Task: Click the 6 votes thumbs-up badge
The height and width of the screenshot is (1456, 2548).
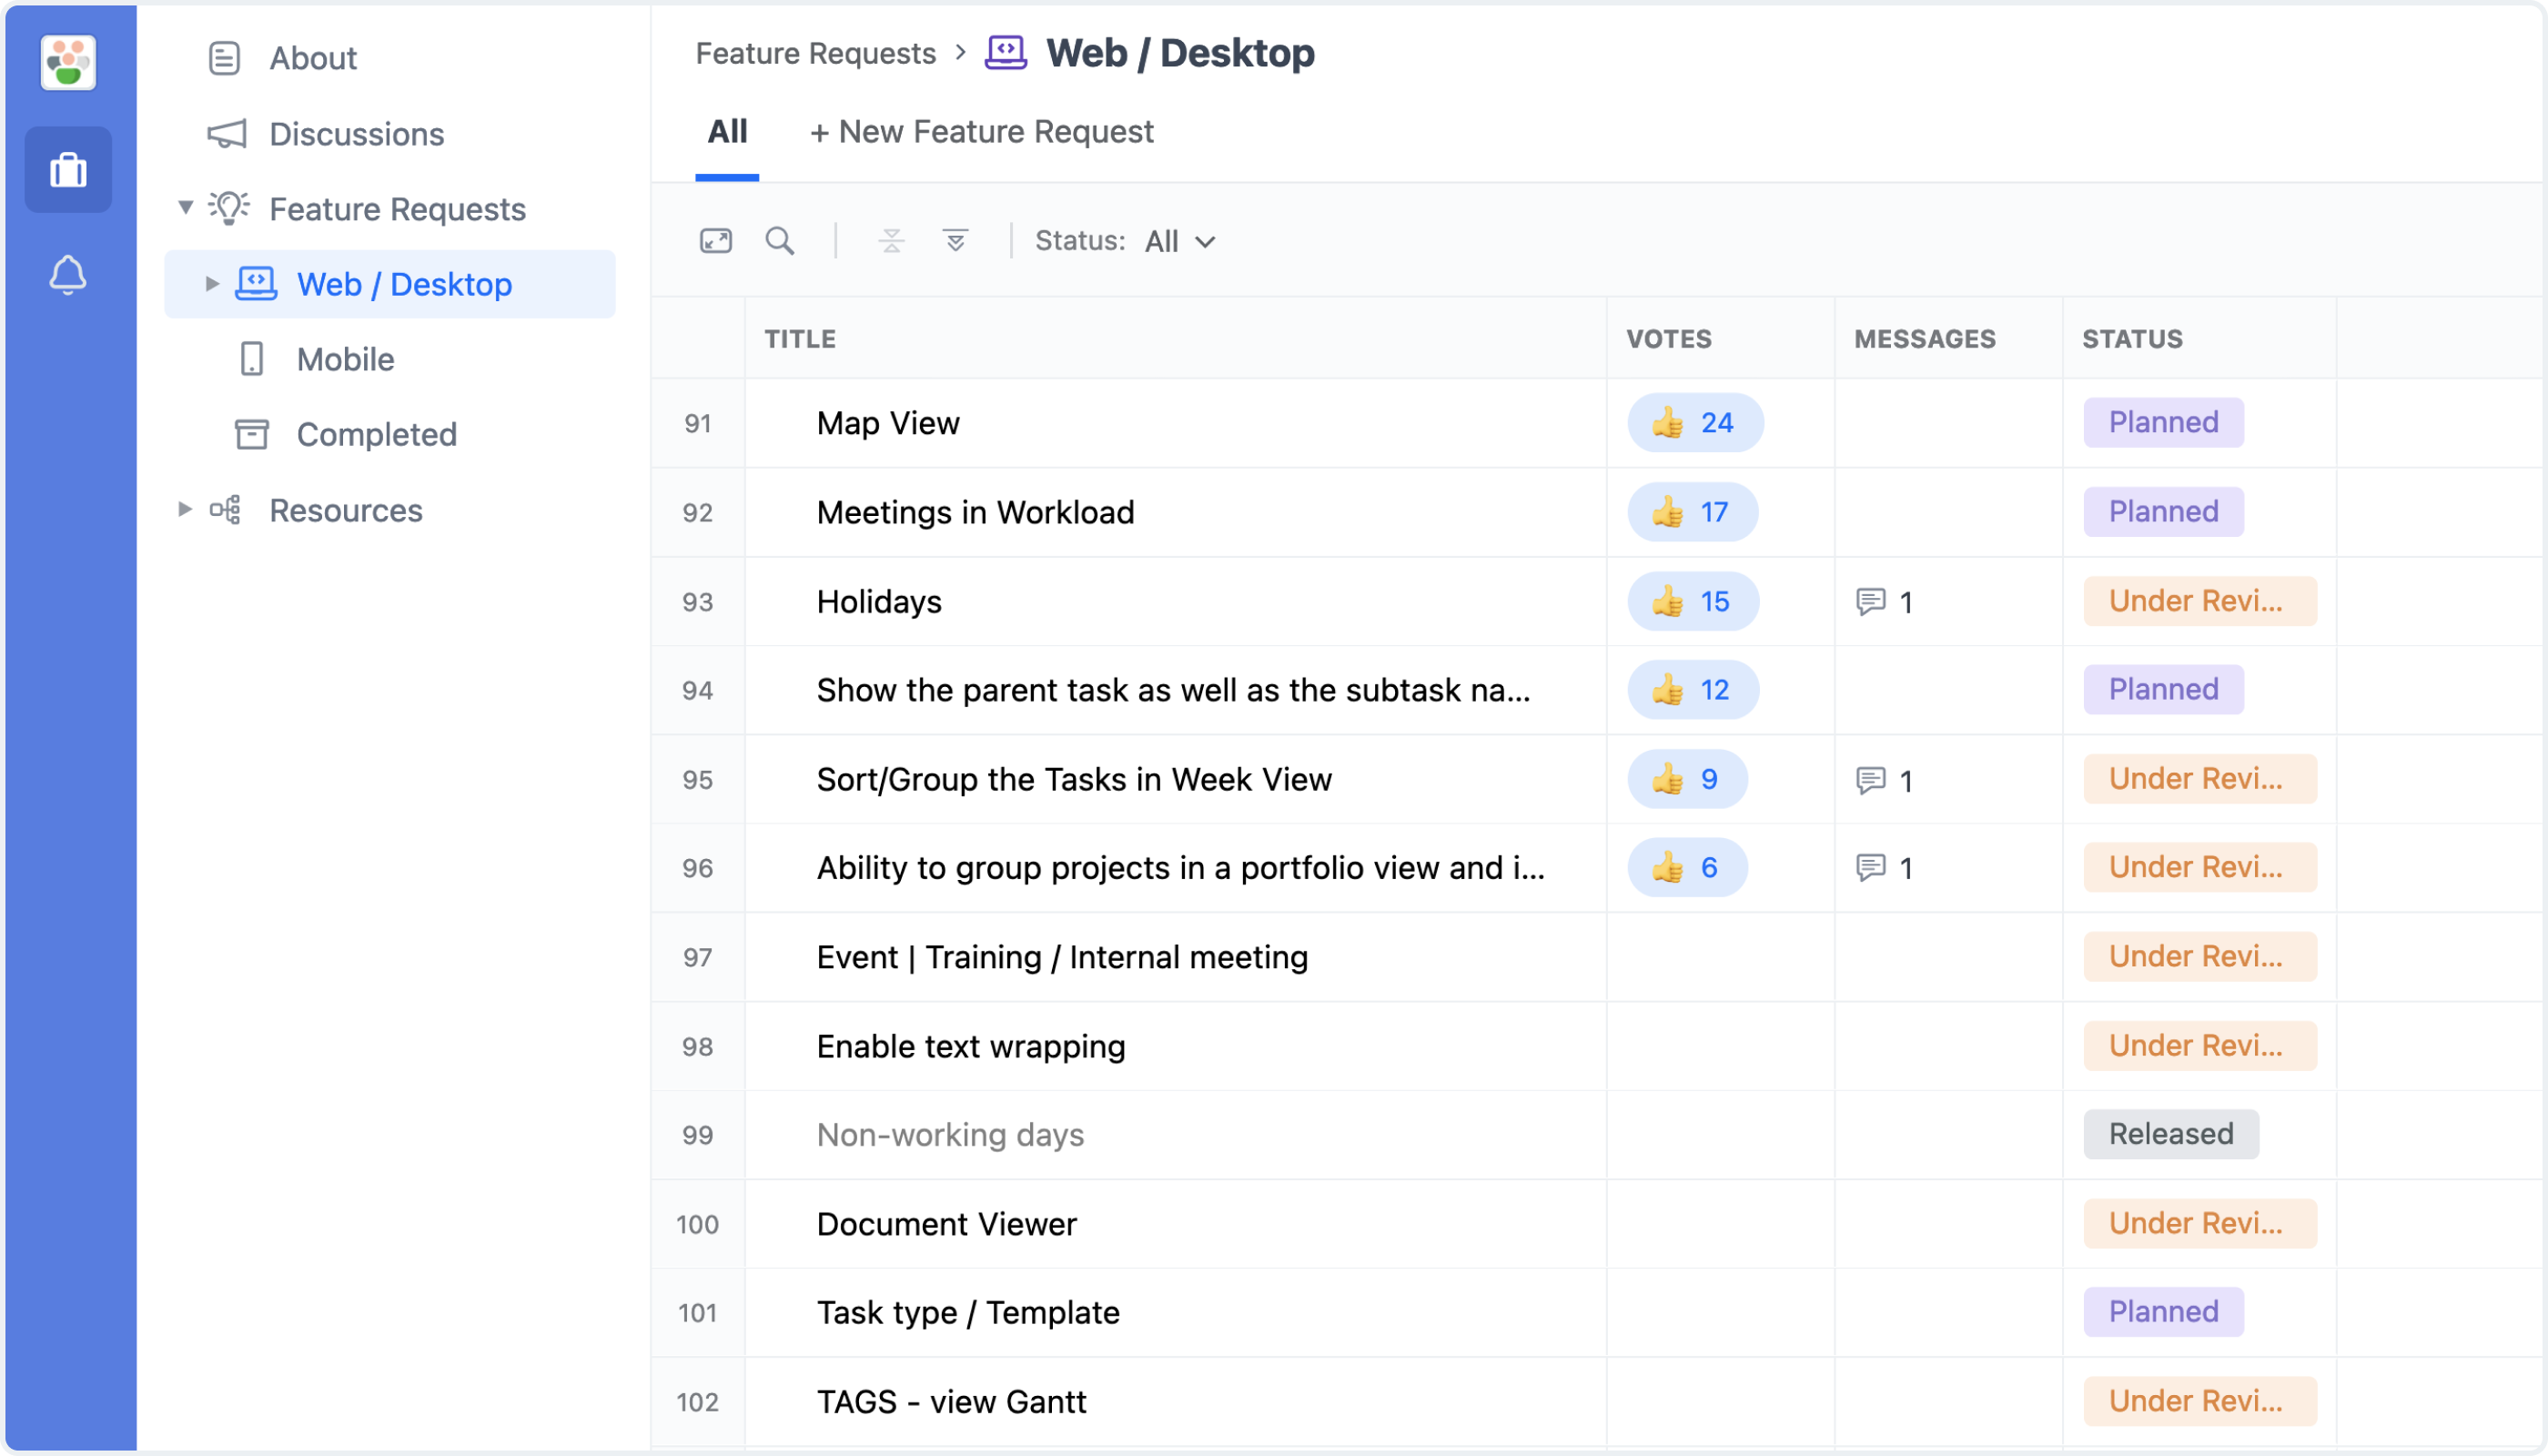Action: pos(1688,867)
